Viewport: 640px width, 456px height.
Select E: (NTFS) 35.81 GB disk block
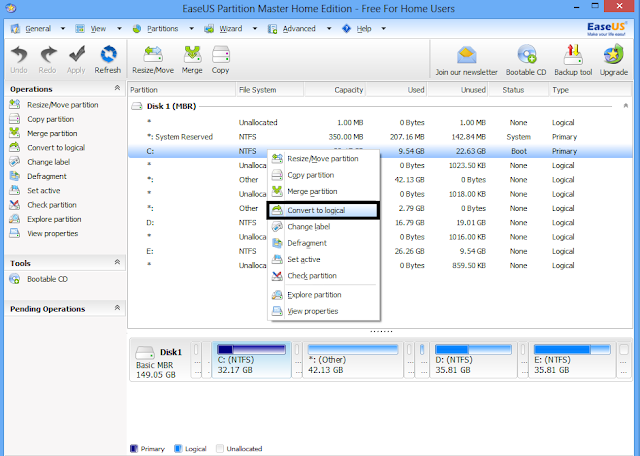point(572,360)
